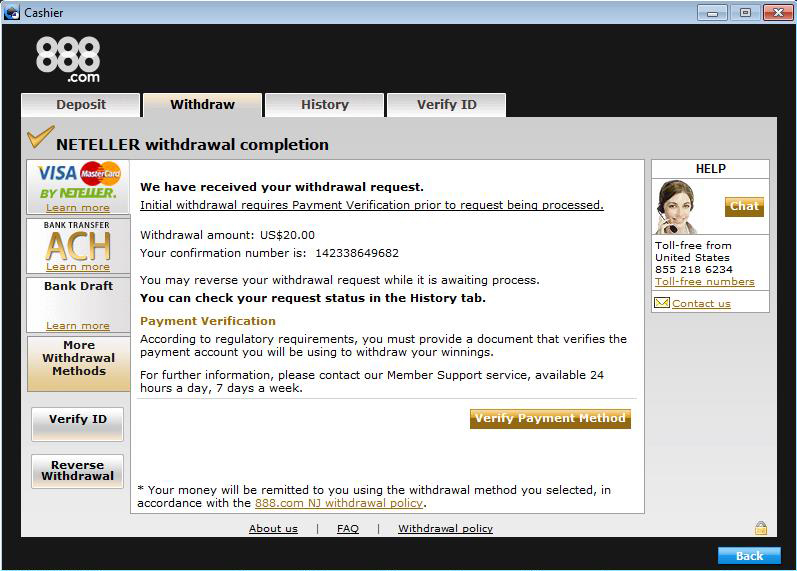Image resolution: width=797 pixels, height=571 pixels.
Task: Click the 888.com logo
Action: [x=68, y=59]
